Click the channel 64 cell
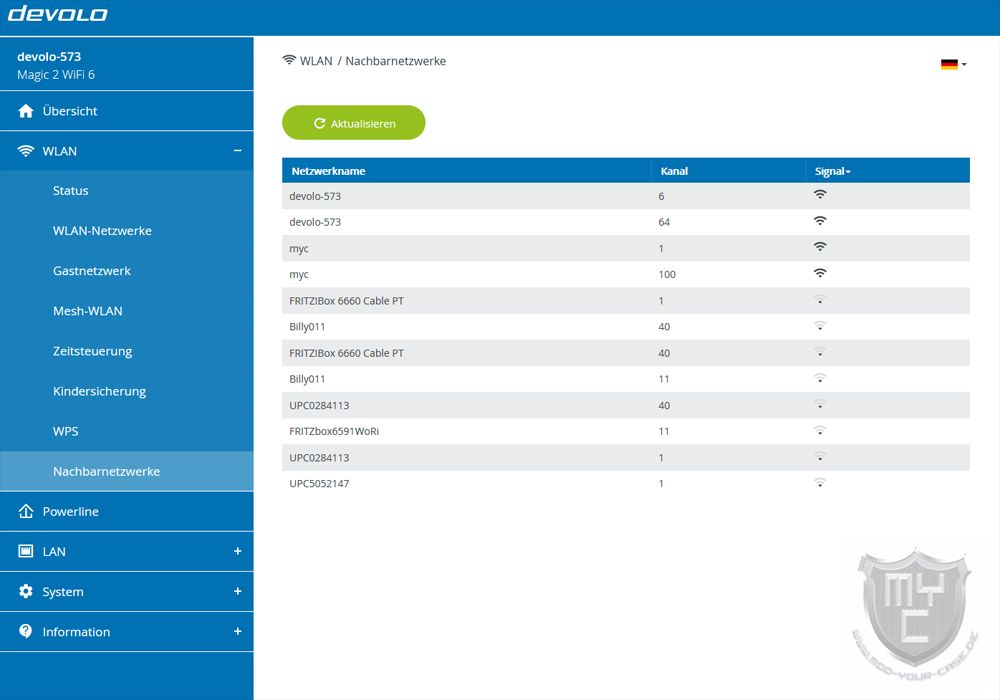This screenshot has height=700, width=1000. click(664, 222)
